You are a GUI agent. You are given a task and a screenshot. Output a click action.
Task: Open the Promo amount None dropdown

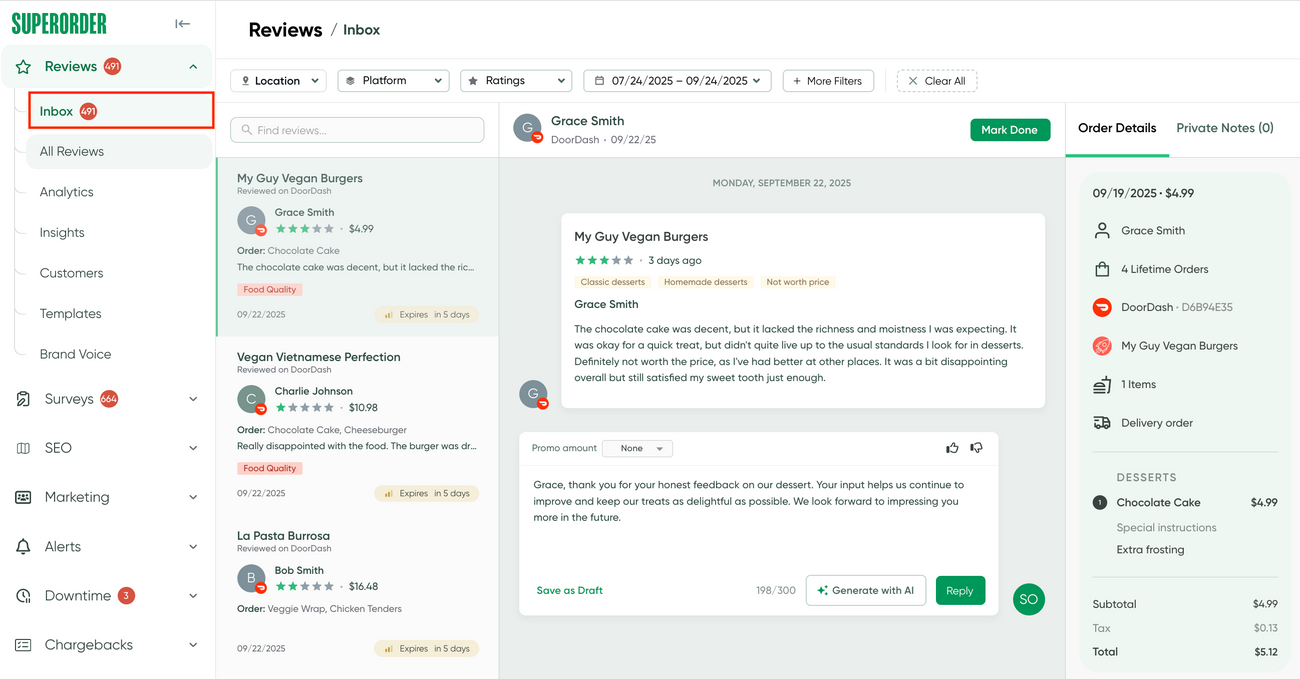coord(638,448)
